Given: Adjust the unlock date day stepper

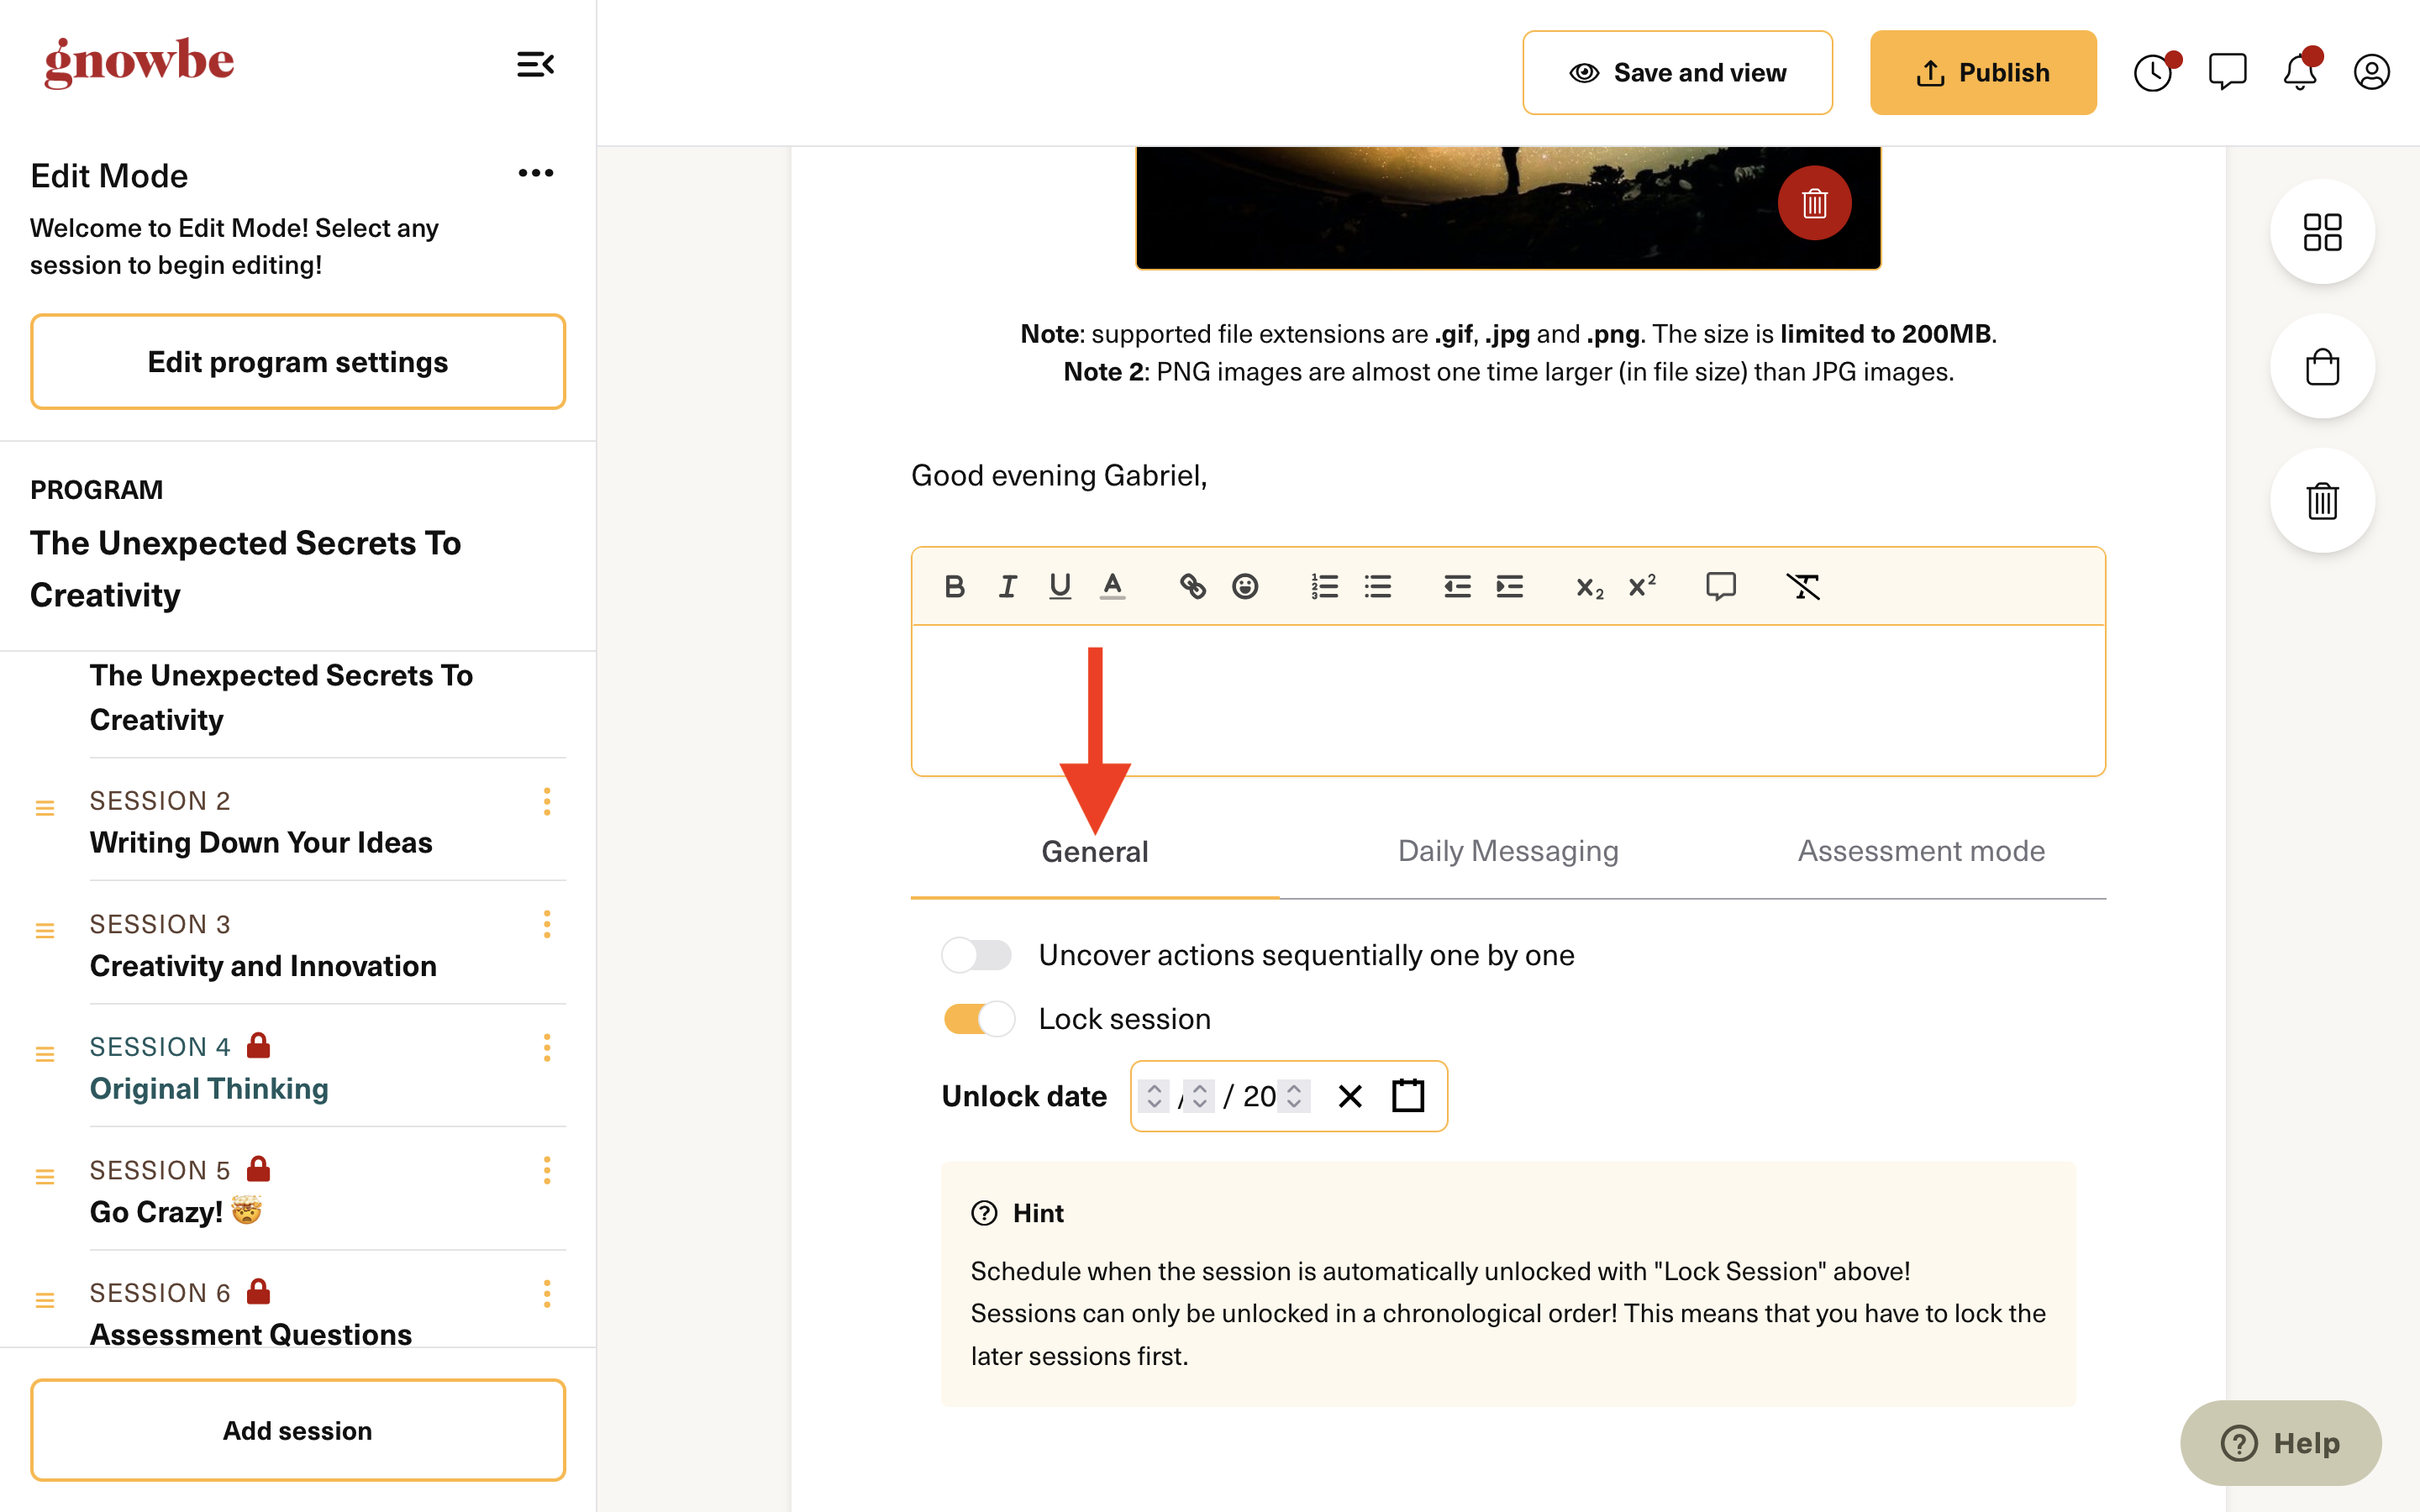Looking at the screenshot, I should pos(1199,1096).
